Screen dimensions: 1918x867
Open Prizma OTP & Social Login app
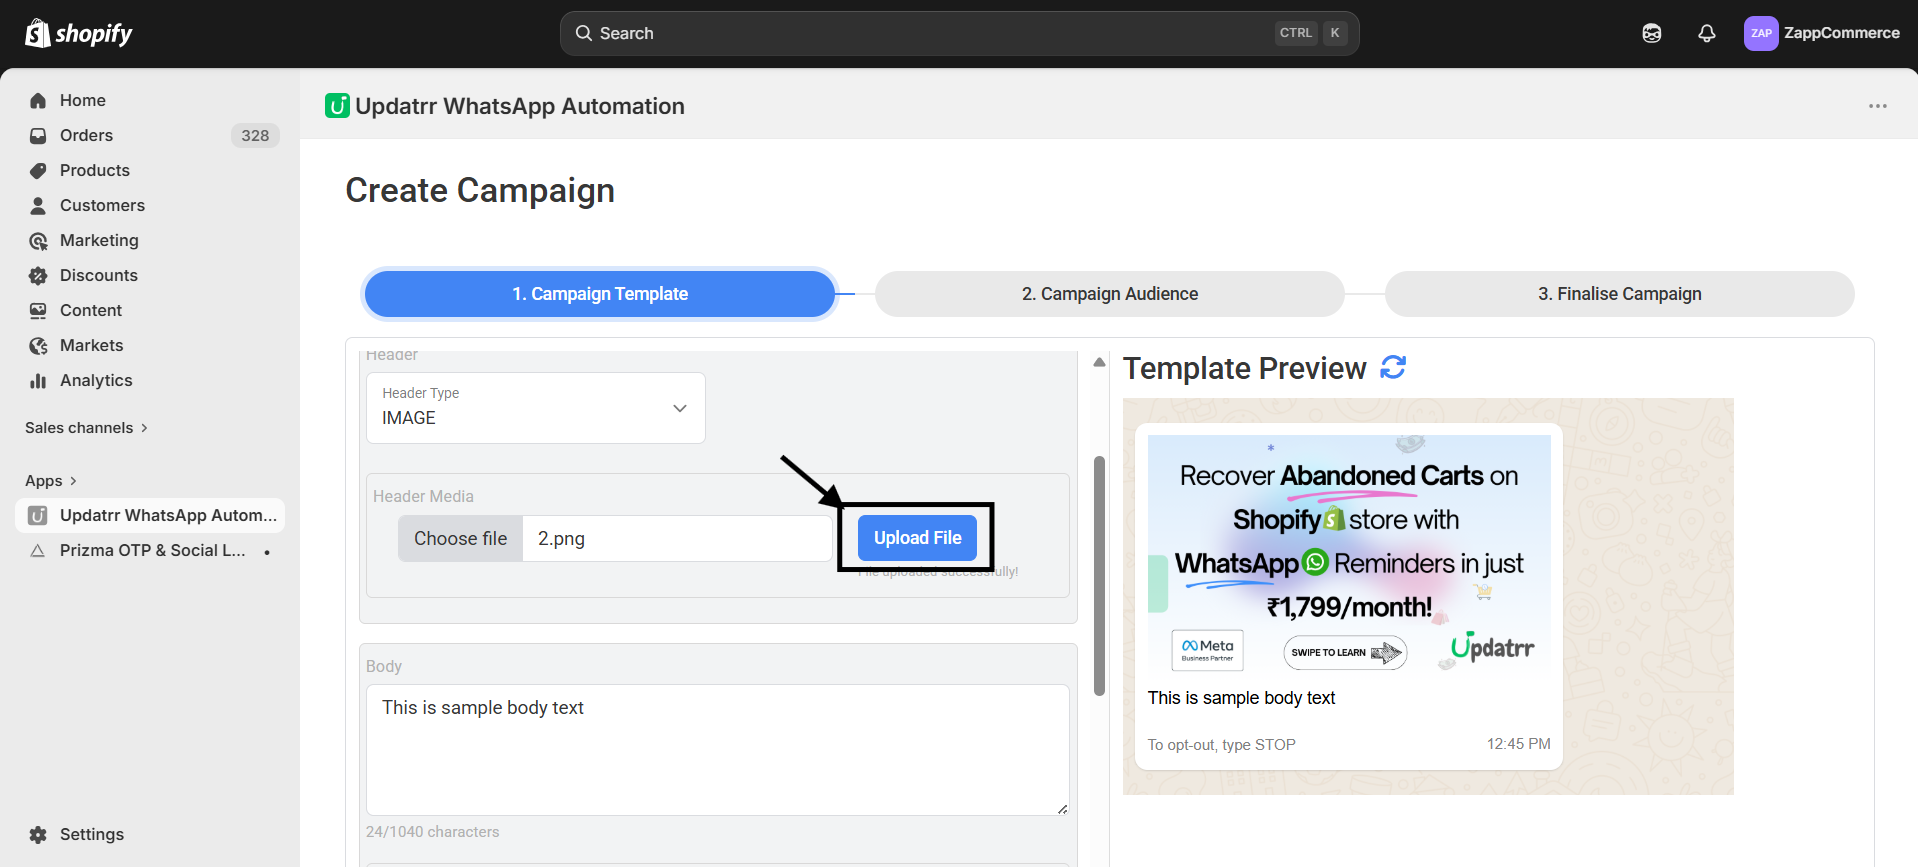(152, 550)
